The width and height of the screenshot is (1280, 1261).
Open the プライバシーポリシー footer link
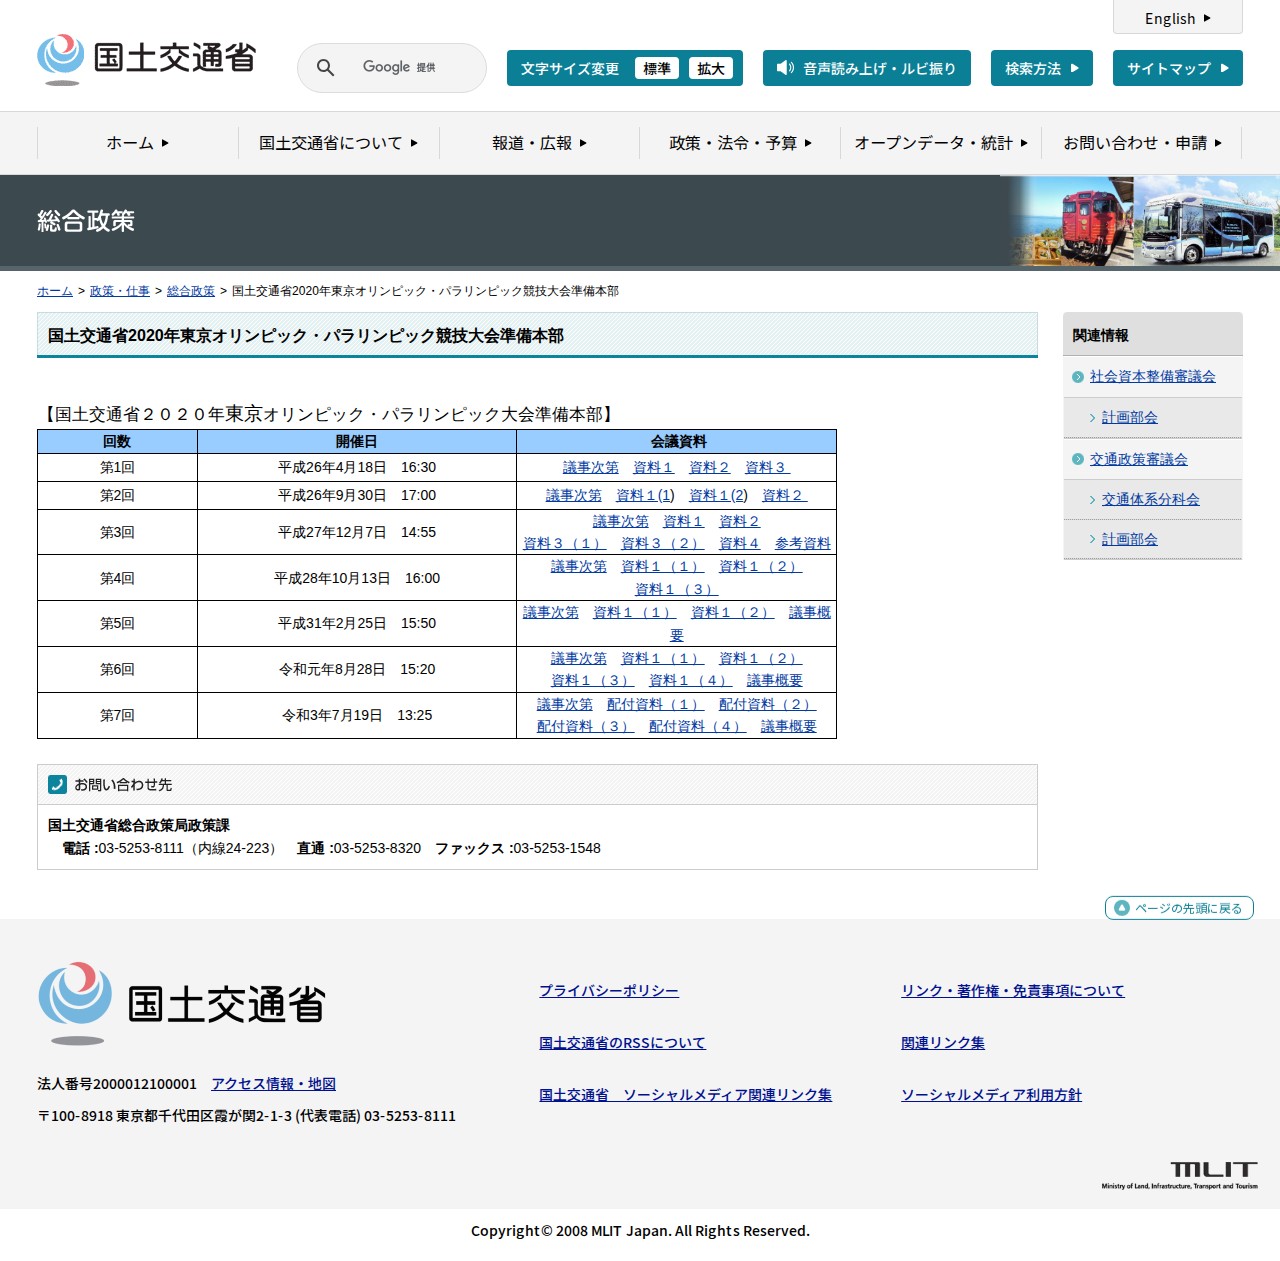(609, 991)
